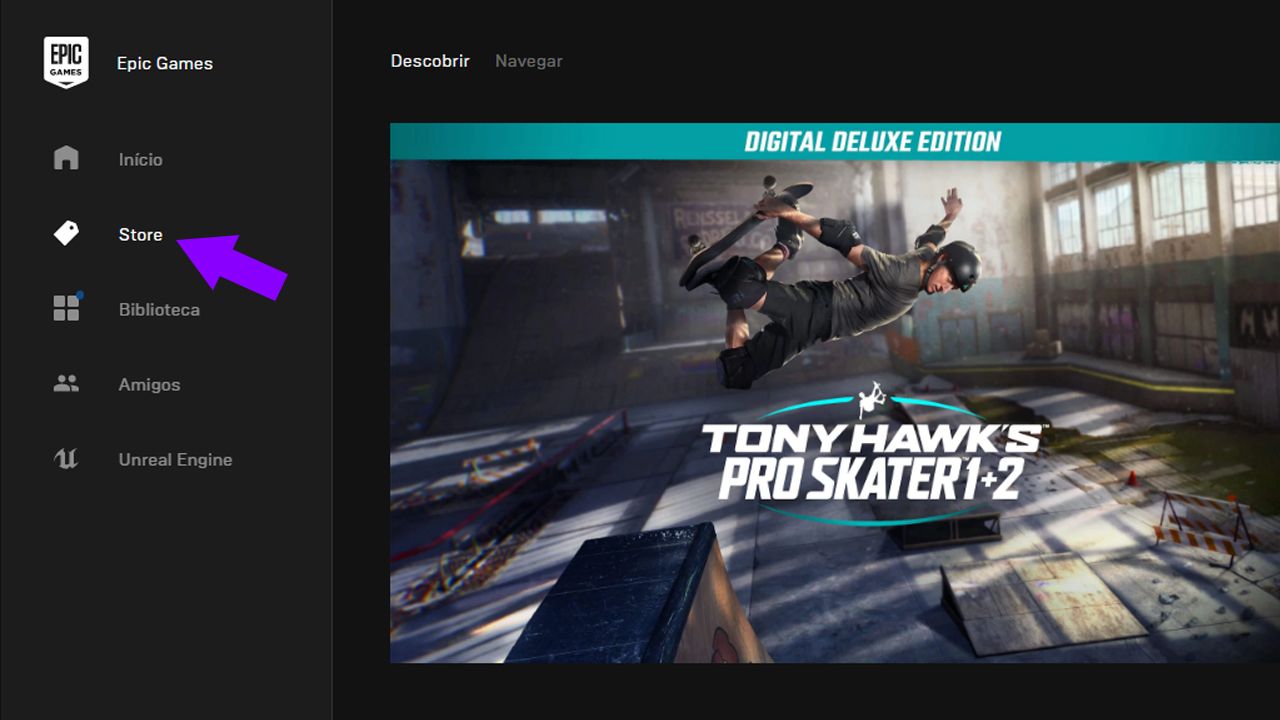This screenshot has height=720, width=1280.
Task: Click the Epic Games shield logo
Action: tap(66, 62)
